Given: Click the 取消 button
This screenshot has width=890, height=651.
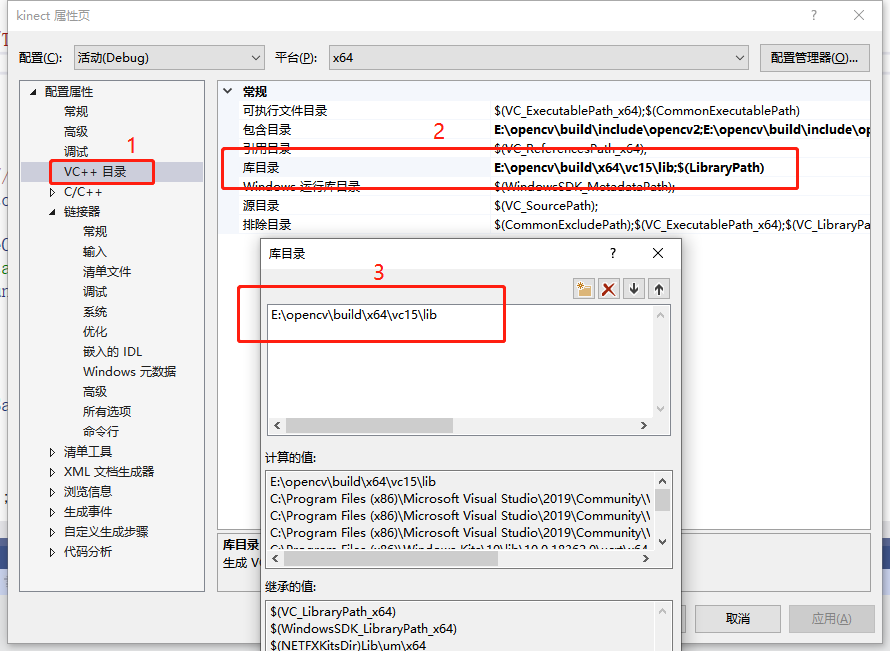Looking at the screenshot, I should 738,619.
